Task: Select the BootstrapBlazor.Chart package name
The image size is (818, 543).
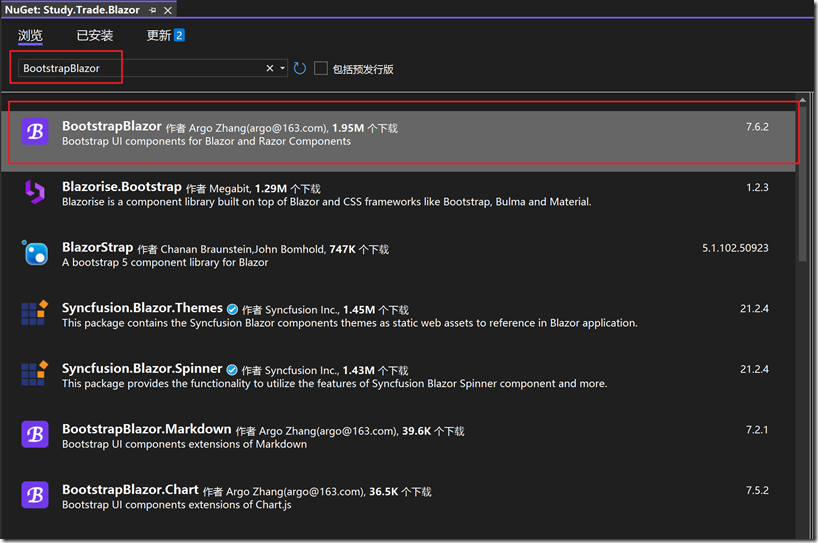Action: (x=130, y=489)
